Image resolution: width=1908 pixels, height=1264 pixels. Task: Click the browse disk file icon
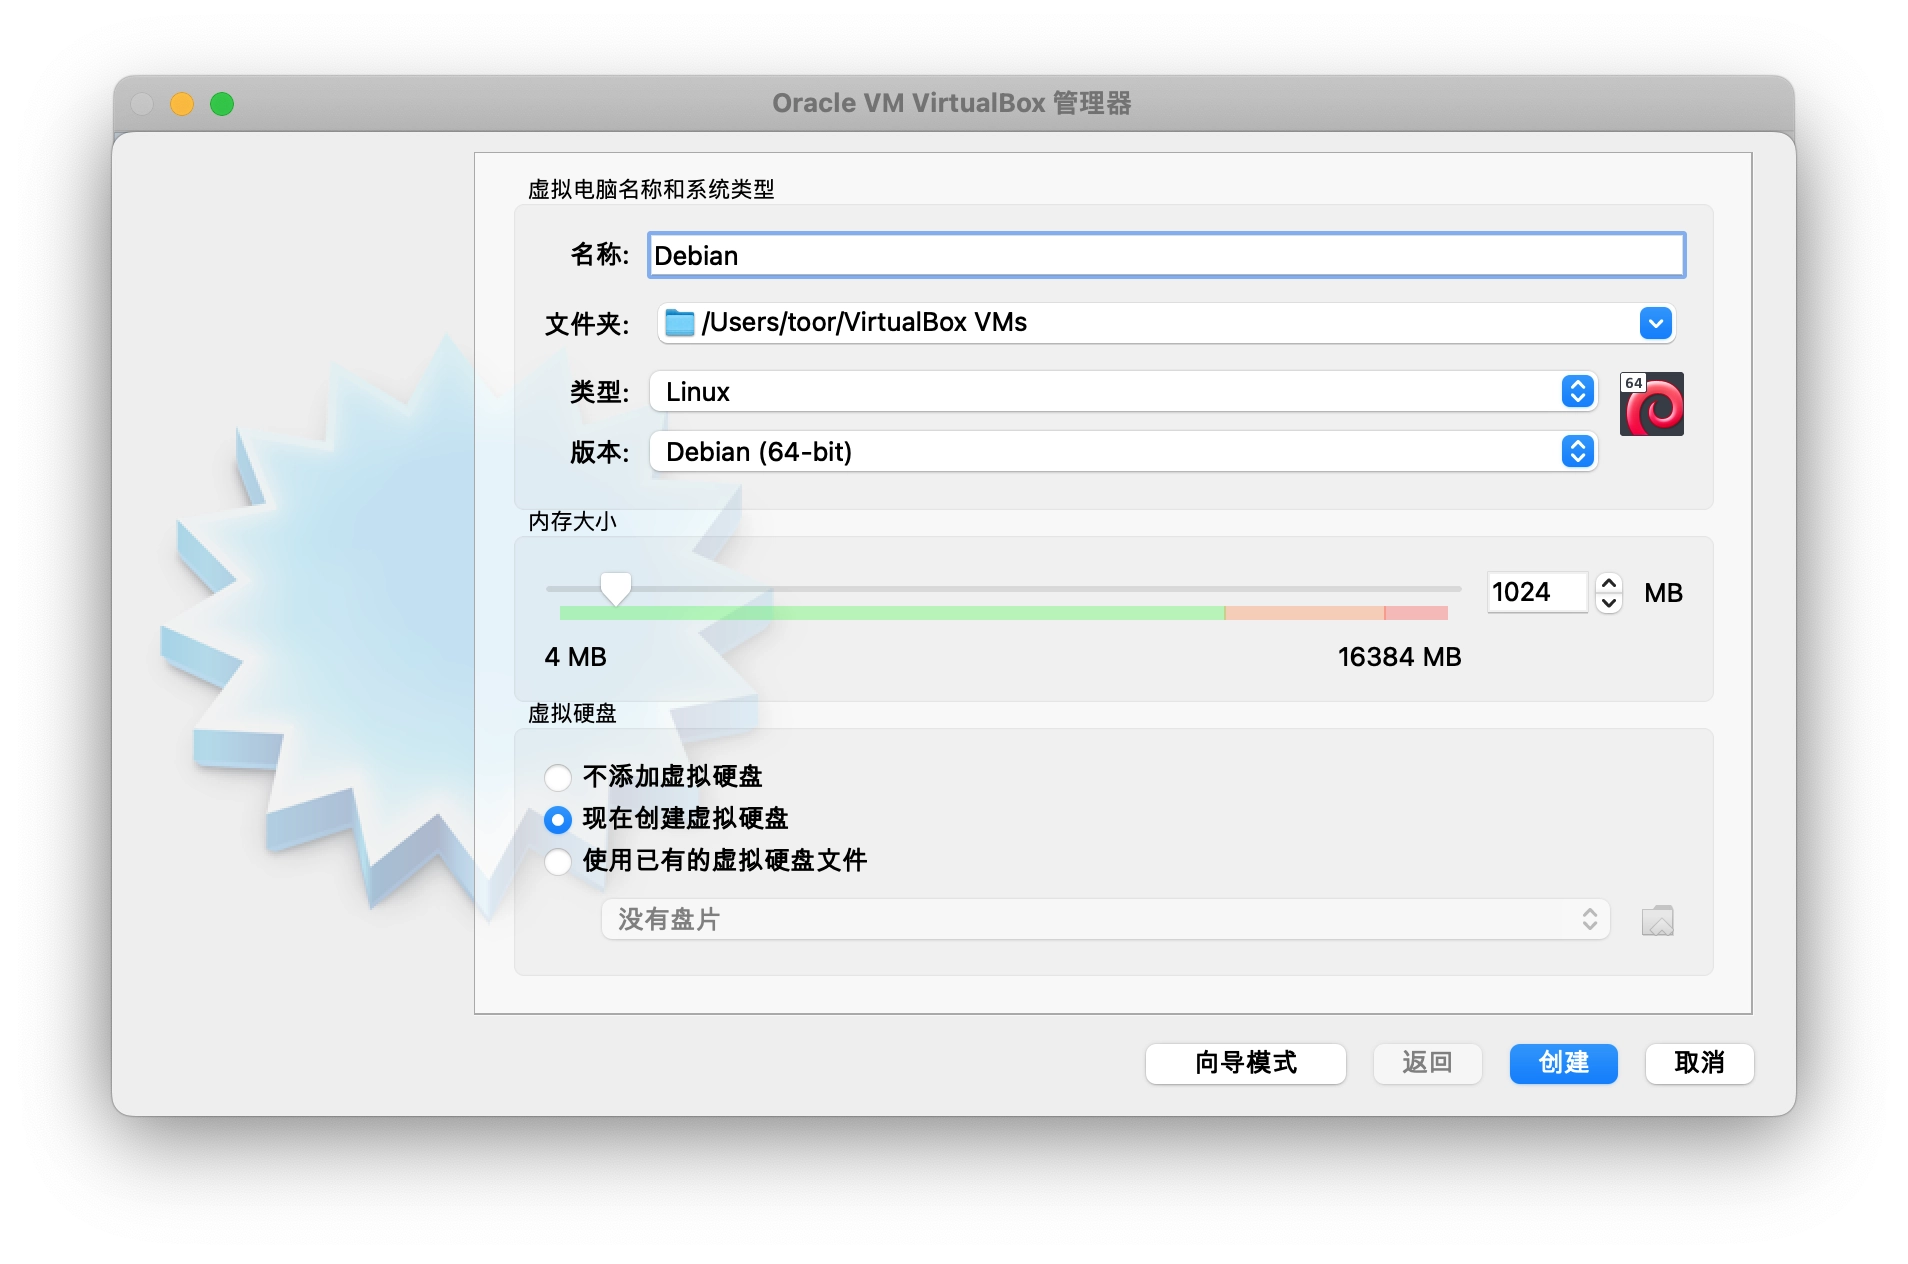click(x=1656, y=920)
